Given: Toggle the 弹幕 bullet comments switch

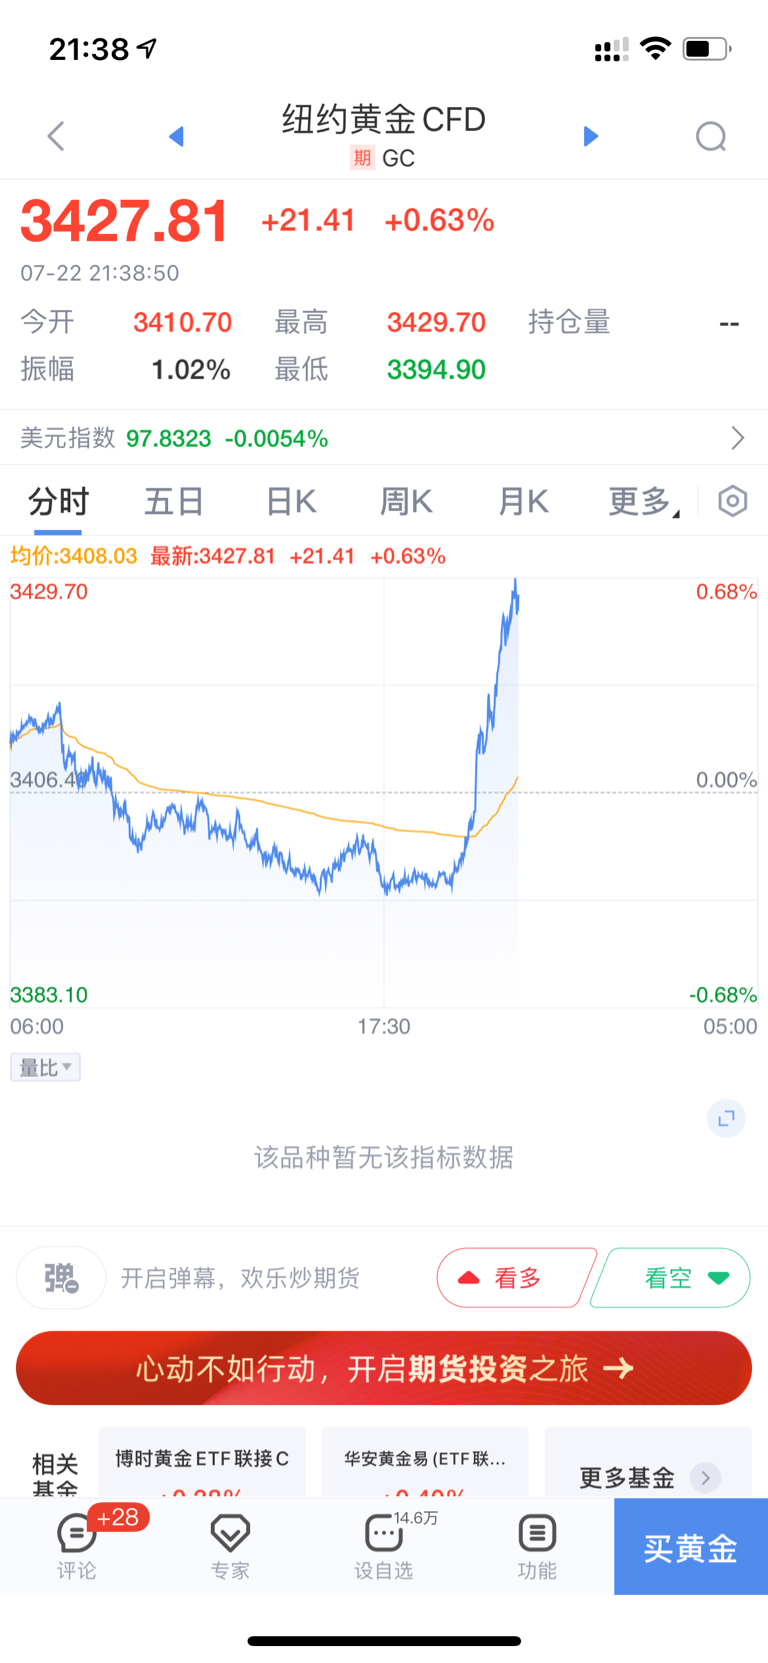Looking at the screenshot, I should click(x=61, y=1278).
